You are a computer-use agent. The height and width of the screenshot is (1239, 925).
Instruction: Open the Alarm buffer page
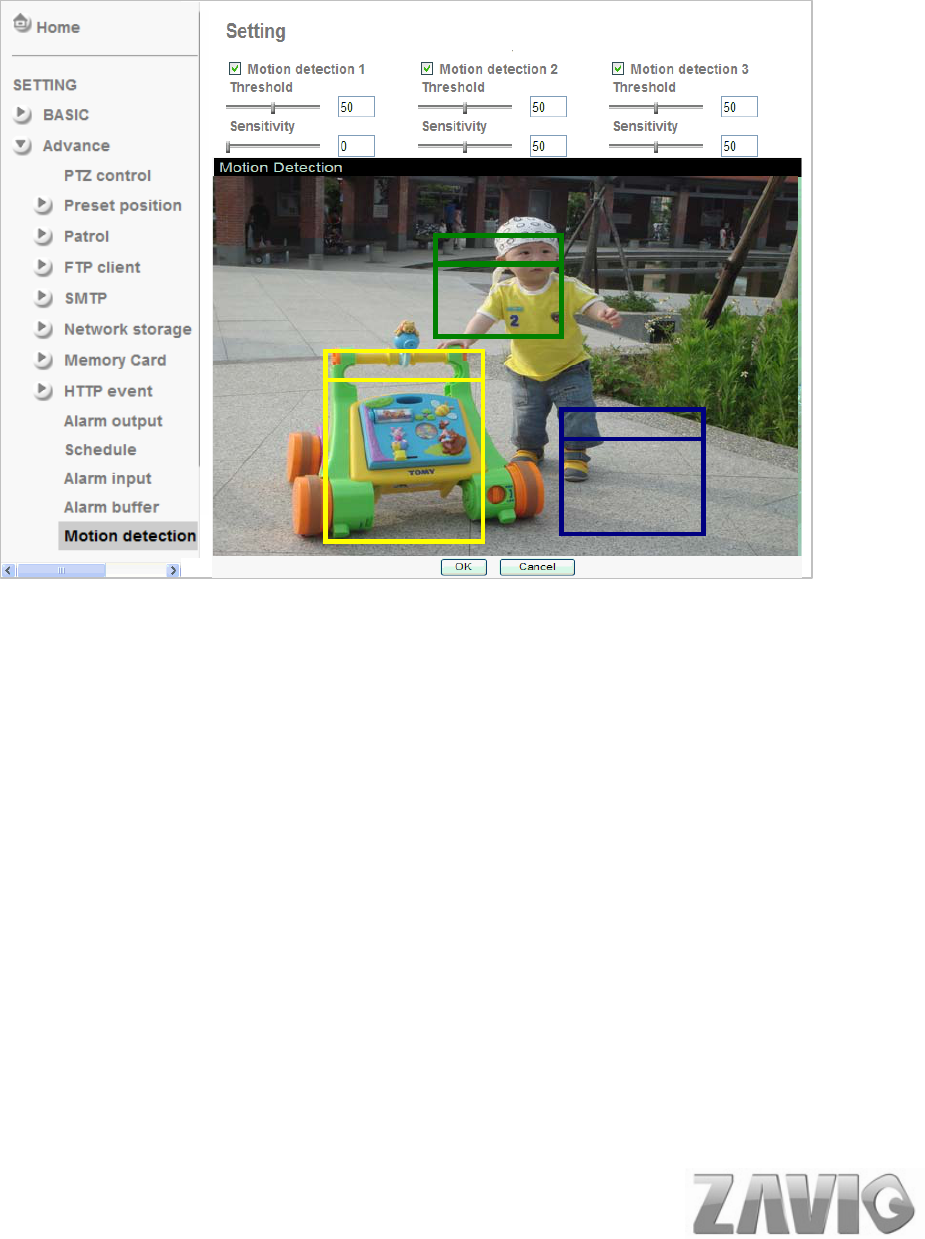(111, 507)
